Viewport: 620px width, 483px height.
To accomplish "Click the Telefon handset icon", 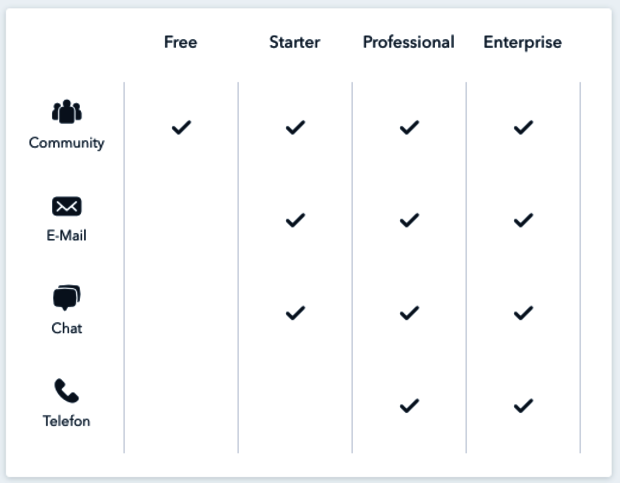I will tap(67, 391).
